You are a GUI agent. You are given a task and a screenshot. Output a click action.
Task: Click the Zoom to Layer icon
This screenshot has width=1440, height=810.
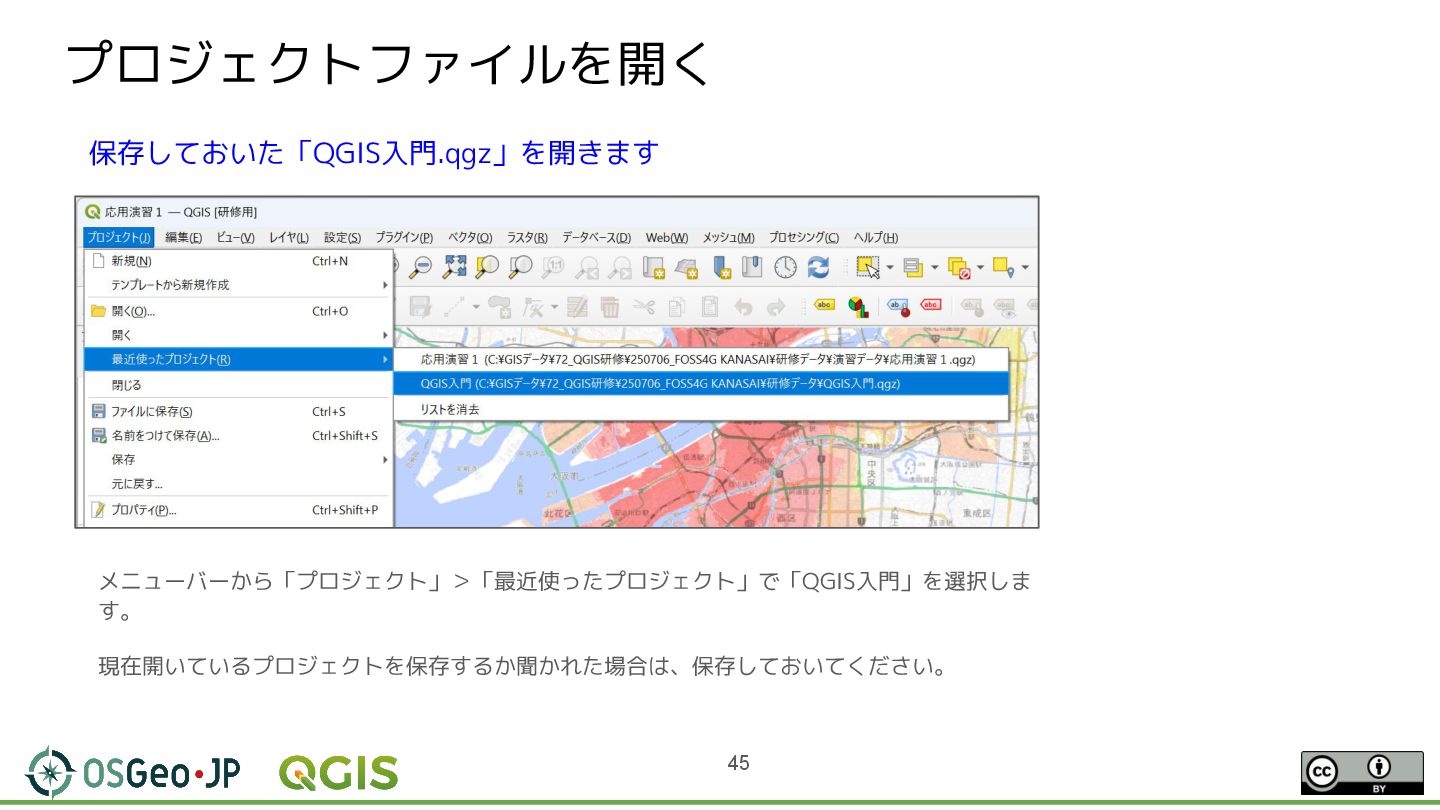pos(520,267)
